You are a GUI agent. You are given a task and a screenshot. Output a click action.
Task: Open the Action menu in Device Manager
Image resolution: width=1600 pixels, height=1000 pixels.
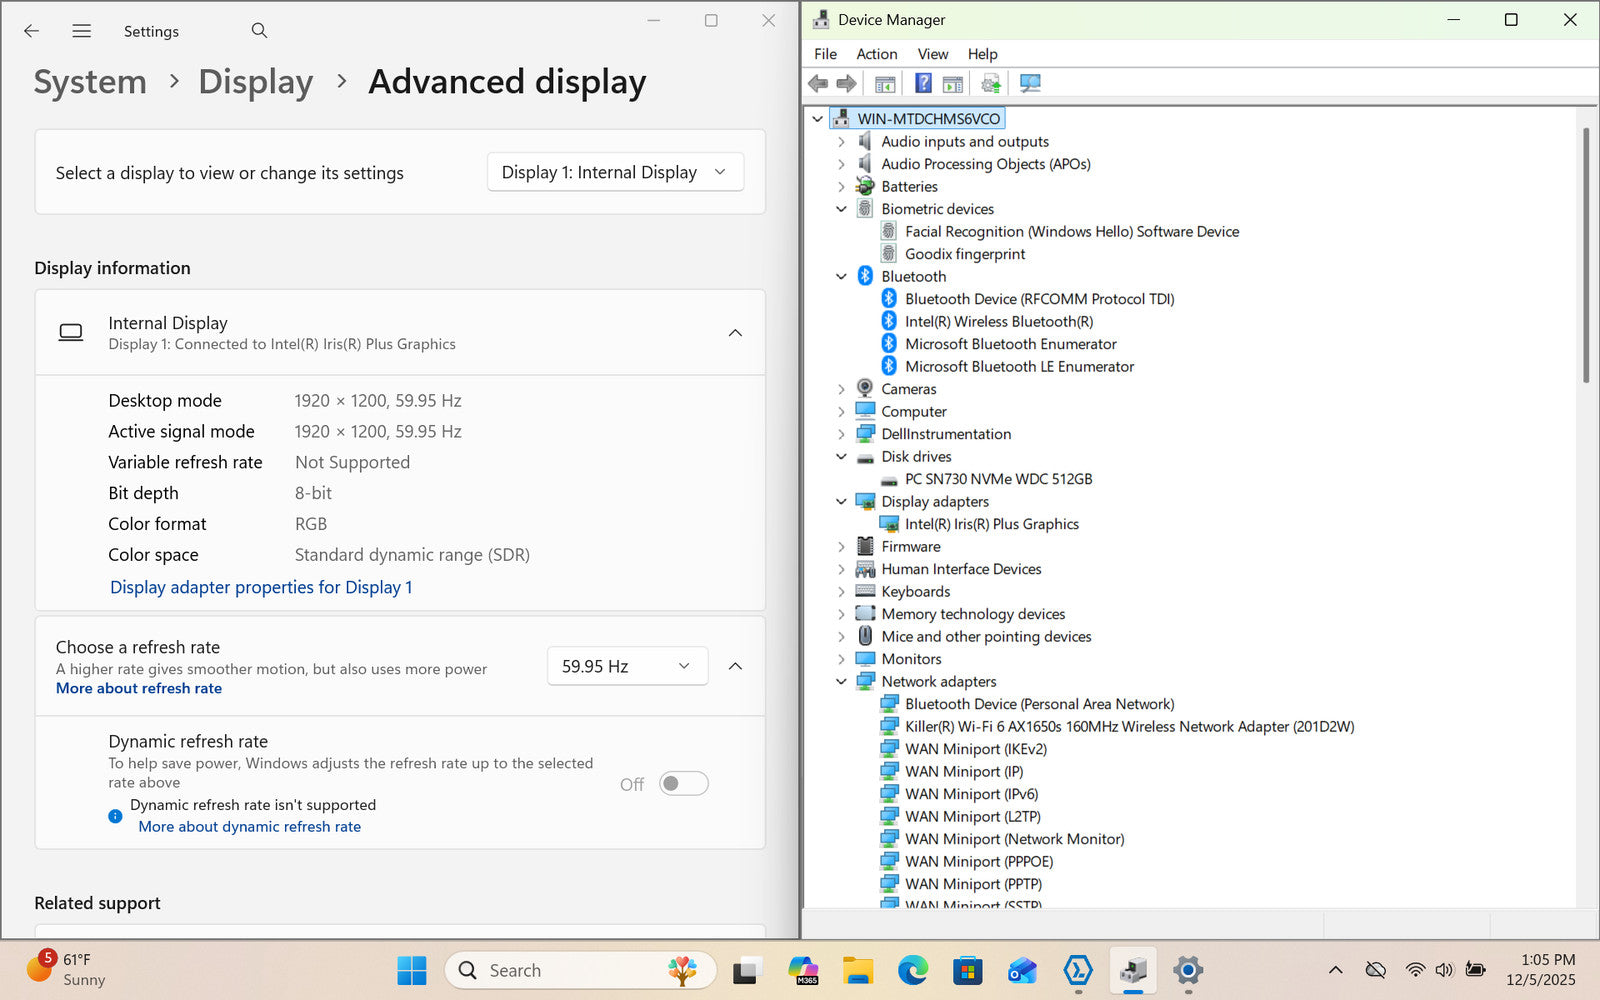pyautogui.click(x=876, y=54)
